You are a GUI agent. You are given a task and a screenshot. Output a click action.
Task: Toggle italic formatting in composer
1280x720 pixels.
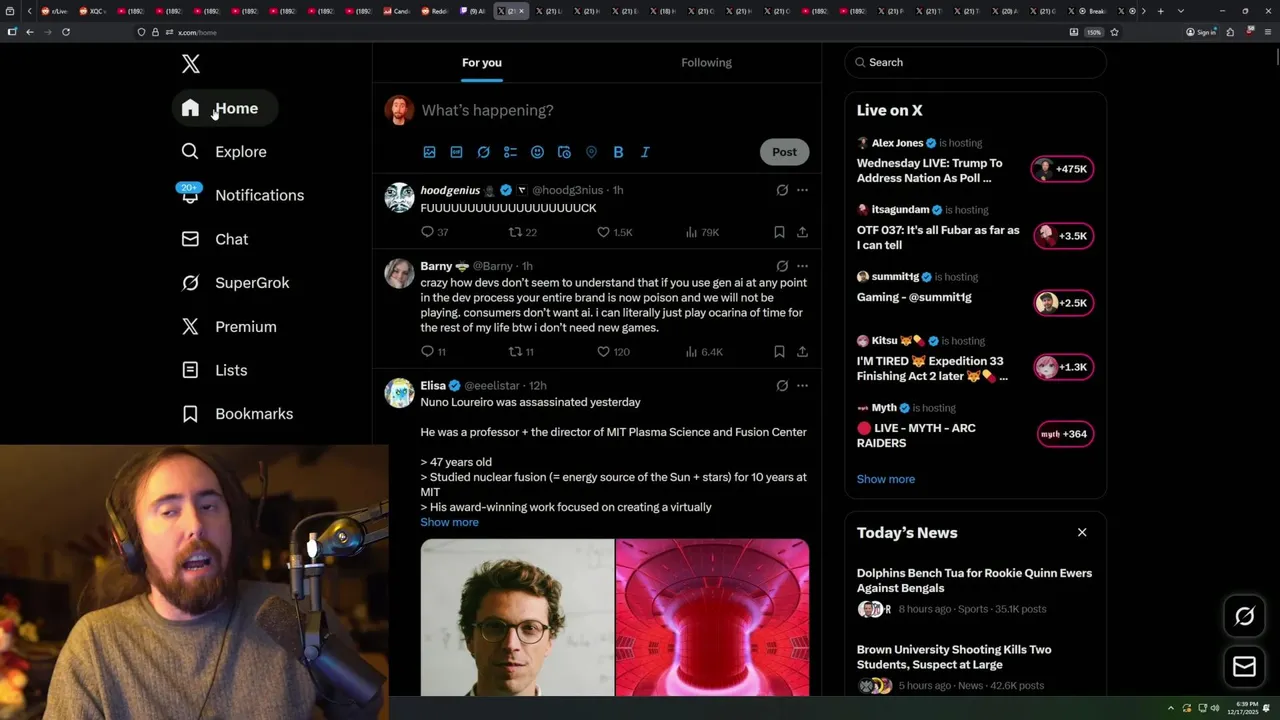pyautogui.click(x=645, y=152)
